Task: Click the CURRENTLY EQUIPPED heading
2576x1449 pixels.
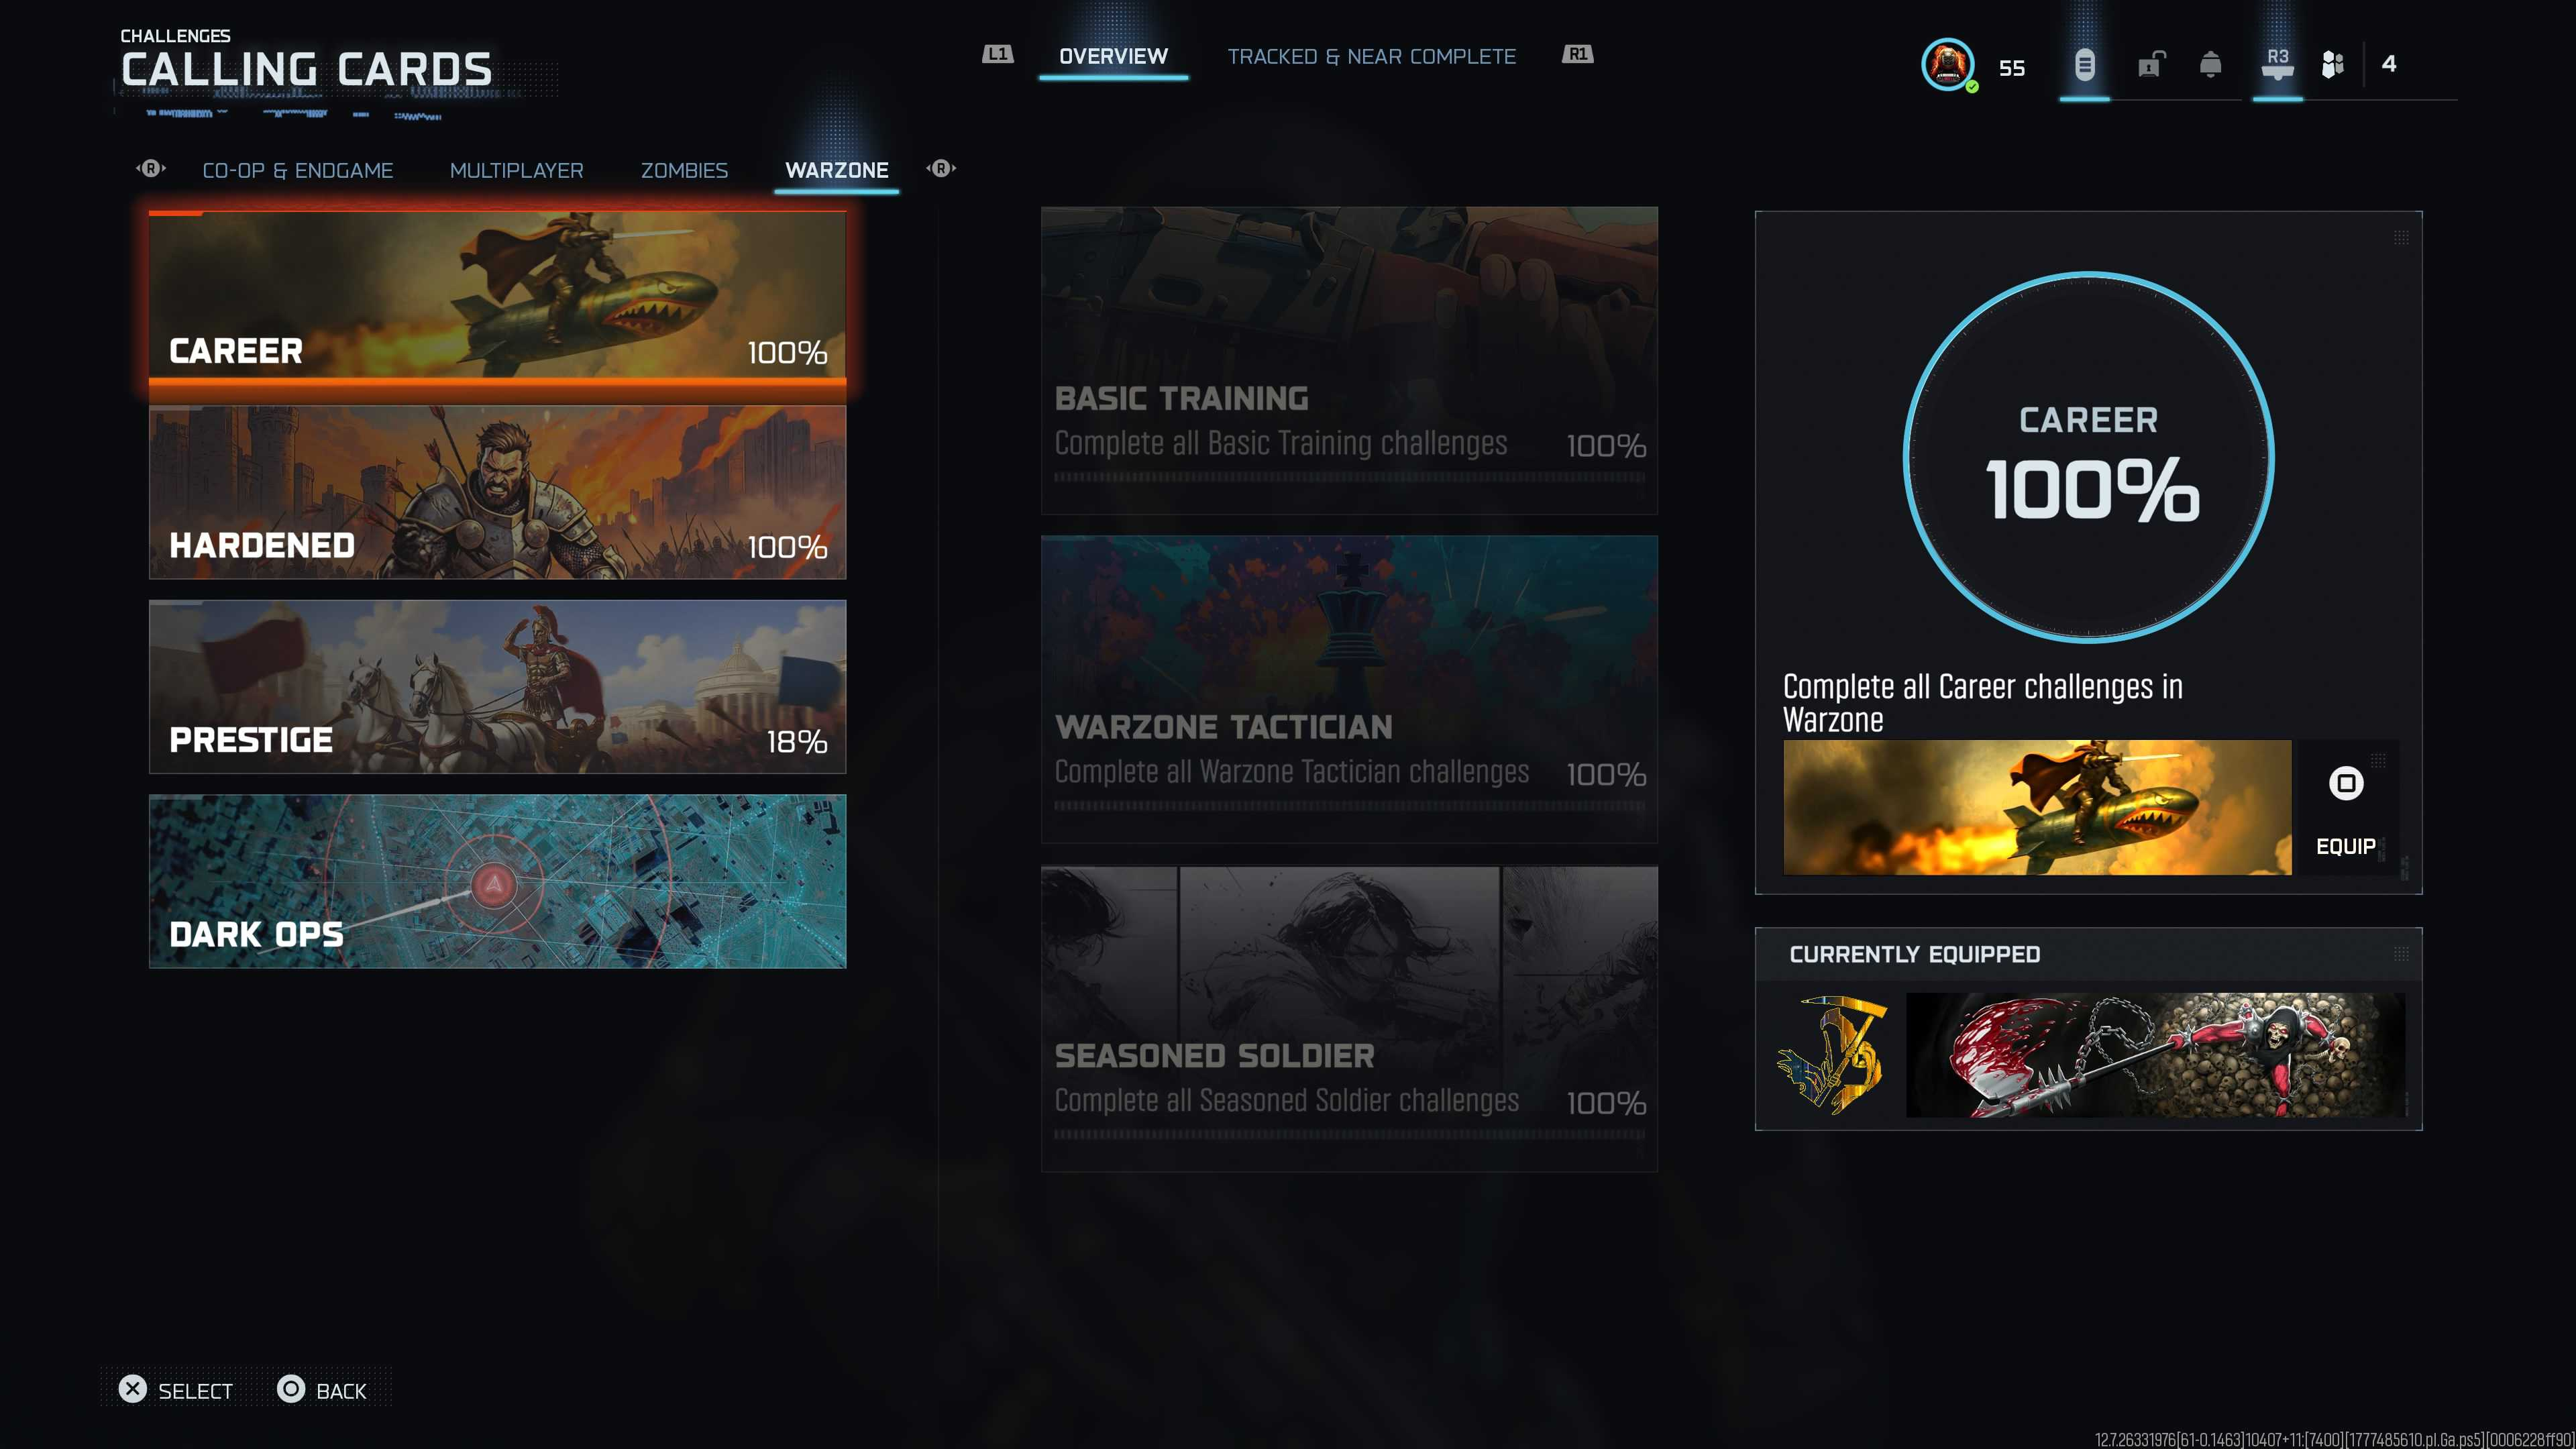Action: point(1914,954)
